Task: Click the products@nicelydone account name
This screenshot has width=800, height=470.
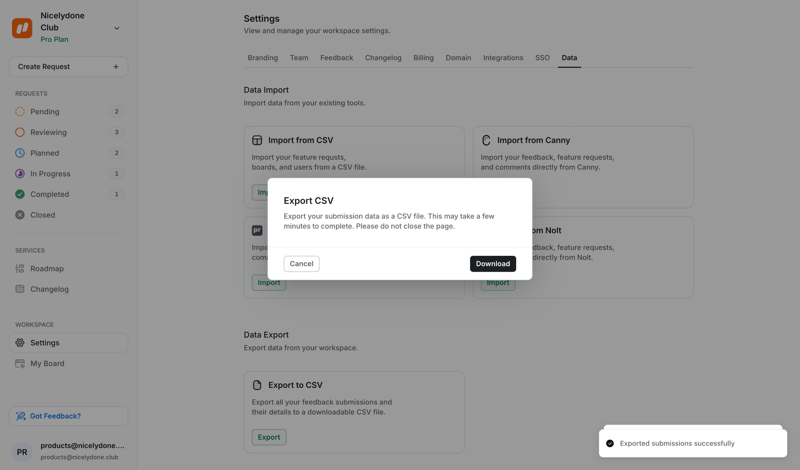Action: 82,446
